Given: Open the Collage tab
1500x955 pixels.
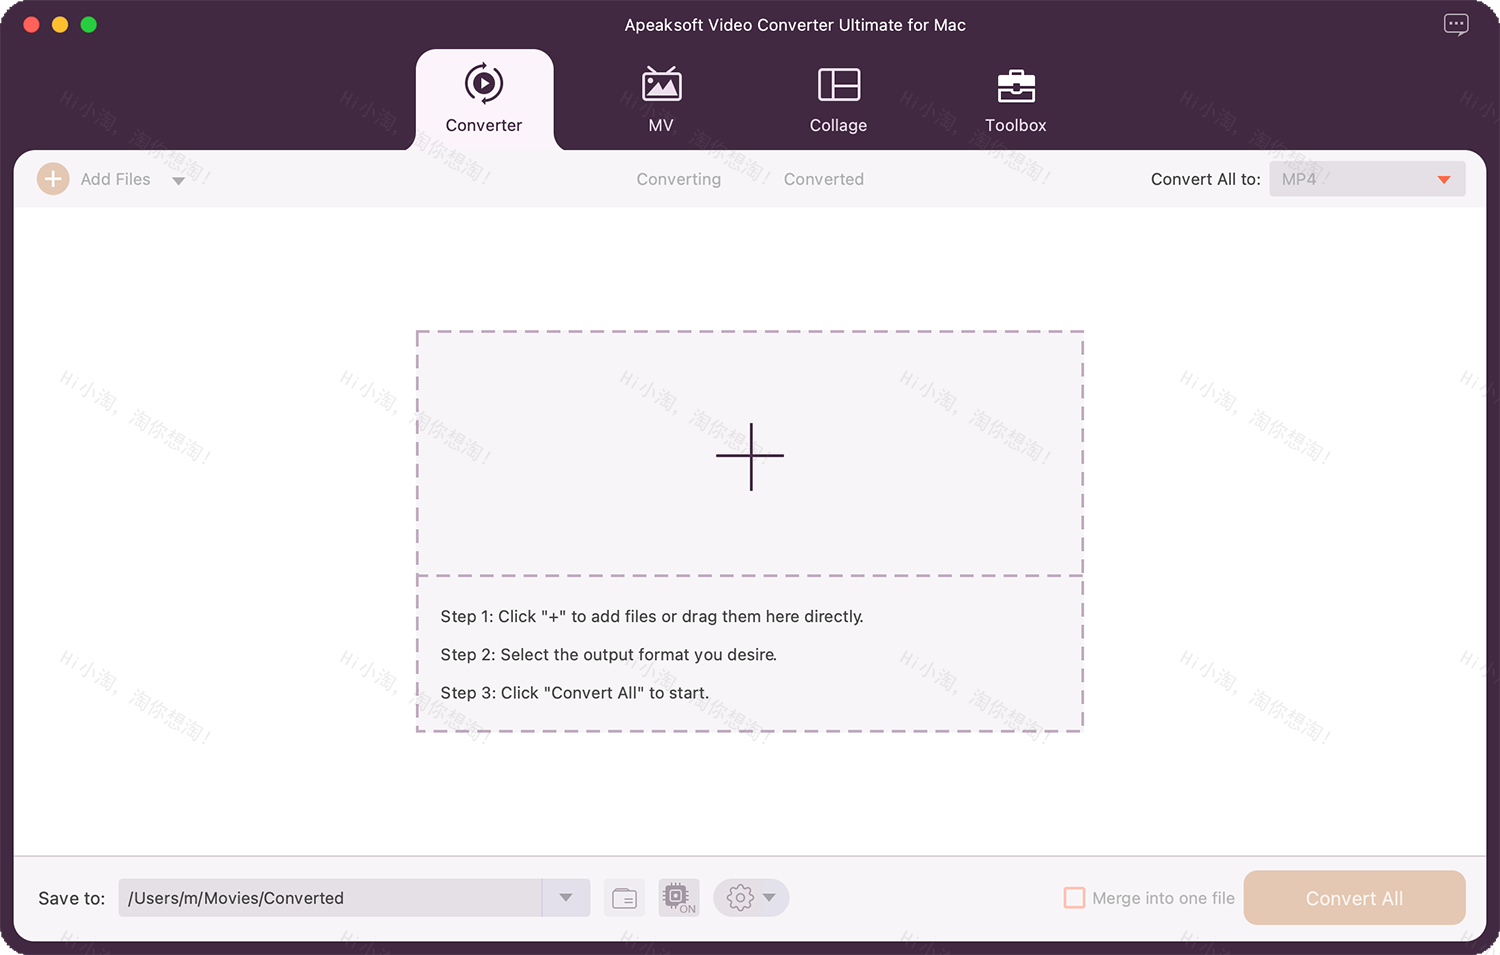Looking at the screenshot, I should coord(838,100).
